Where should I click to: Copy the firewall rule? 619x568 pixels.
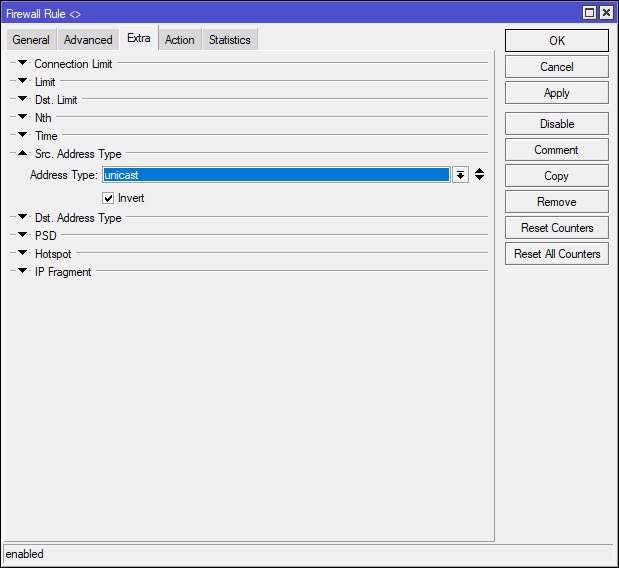[557, 176]
